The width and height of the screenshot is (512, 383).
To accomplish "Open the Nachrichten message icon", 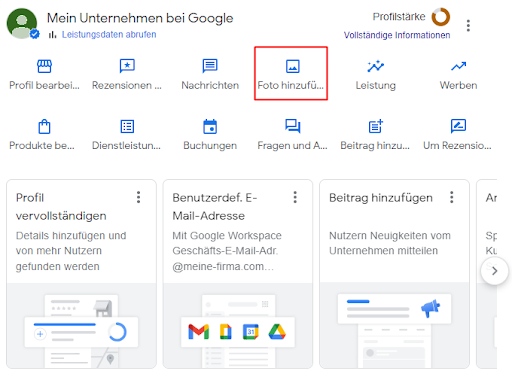I will (210, 66).
